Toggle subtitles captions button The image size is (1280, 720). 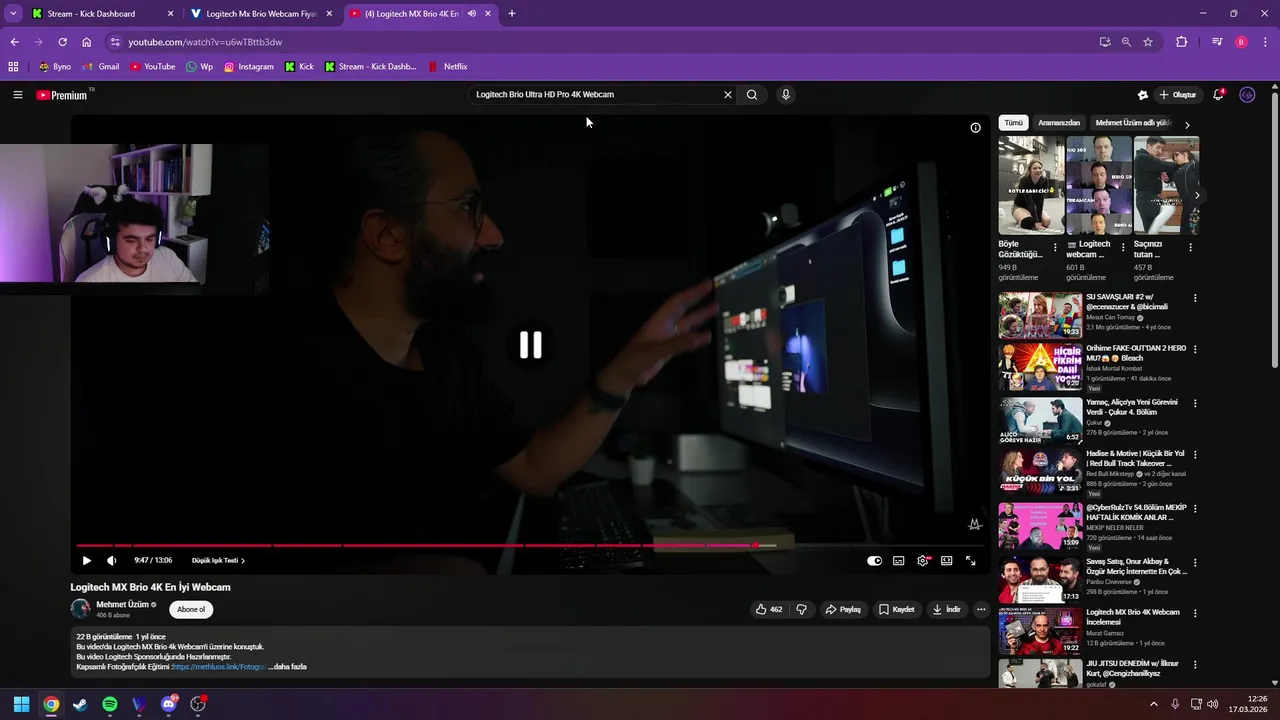pyautogui.click(x=899, y=561)
